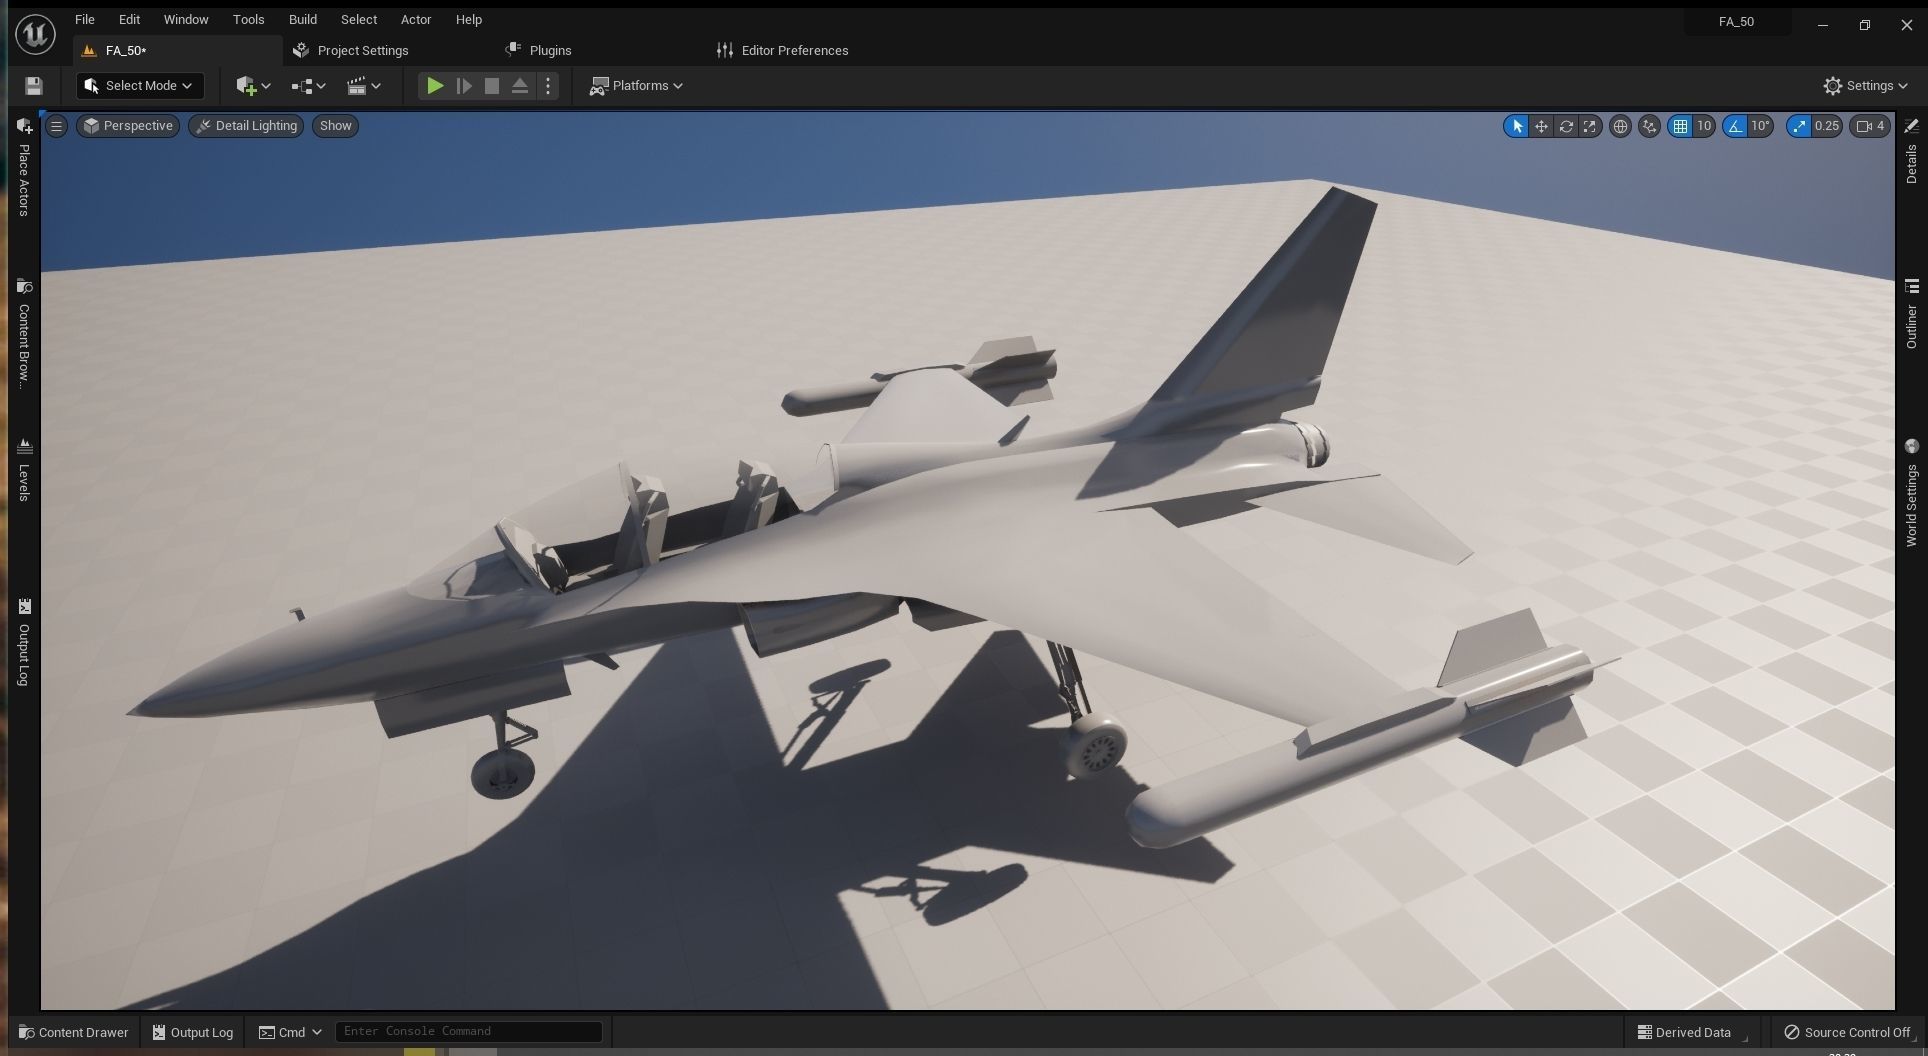The height and width of the screenshot is (1056, 1928).
Task: Select the object selection arrow tool
Action: (1516, 126)
